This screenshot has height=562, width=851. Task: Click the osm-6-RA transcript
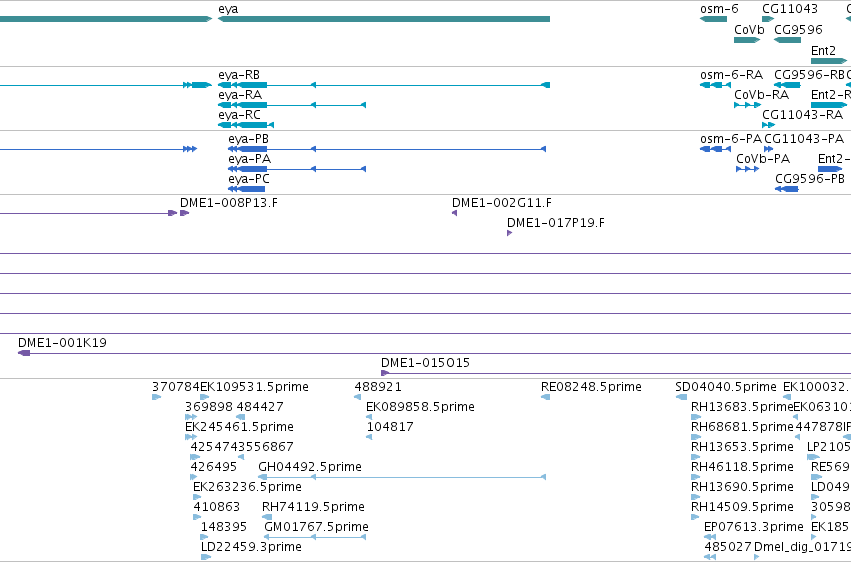click(715, 85)
